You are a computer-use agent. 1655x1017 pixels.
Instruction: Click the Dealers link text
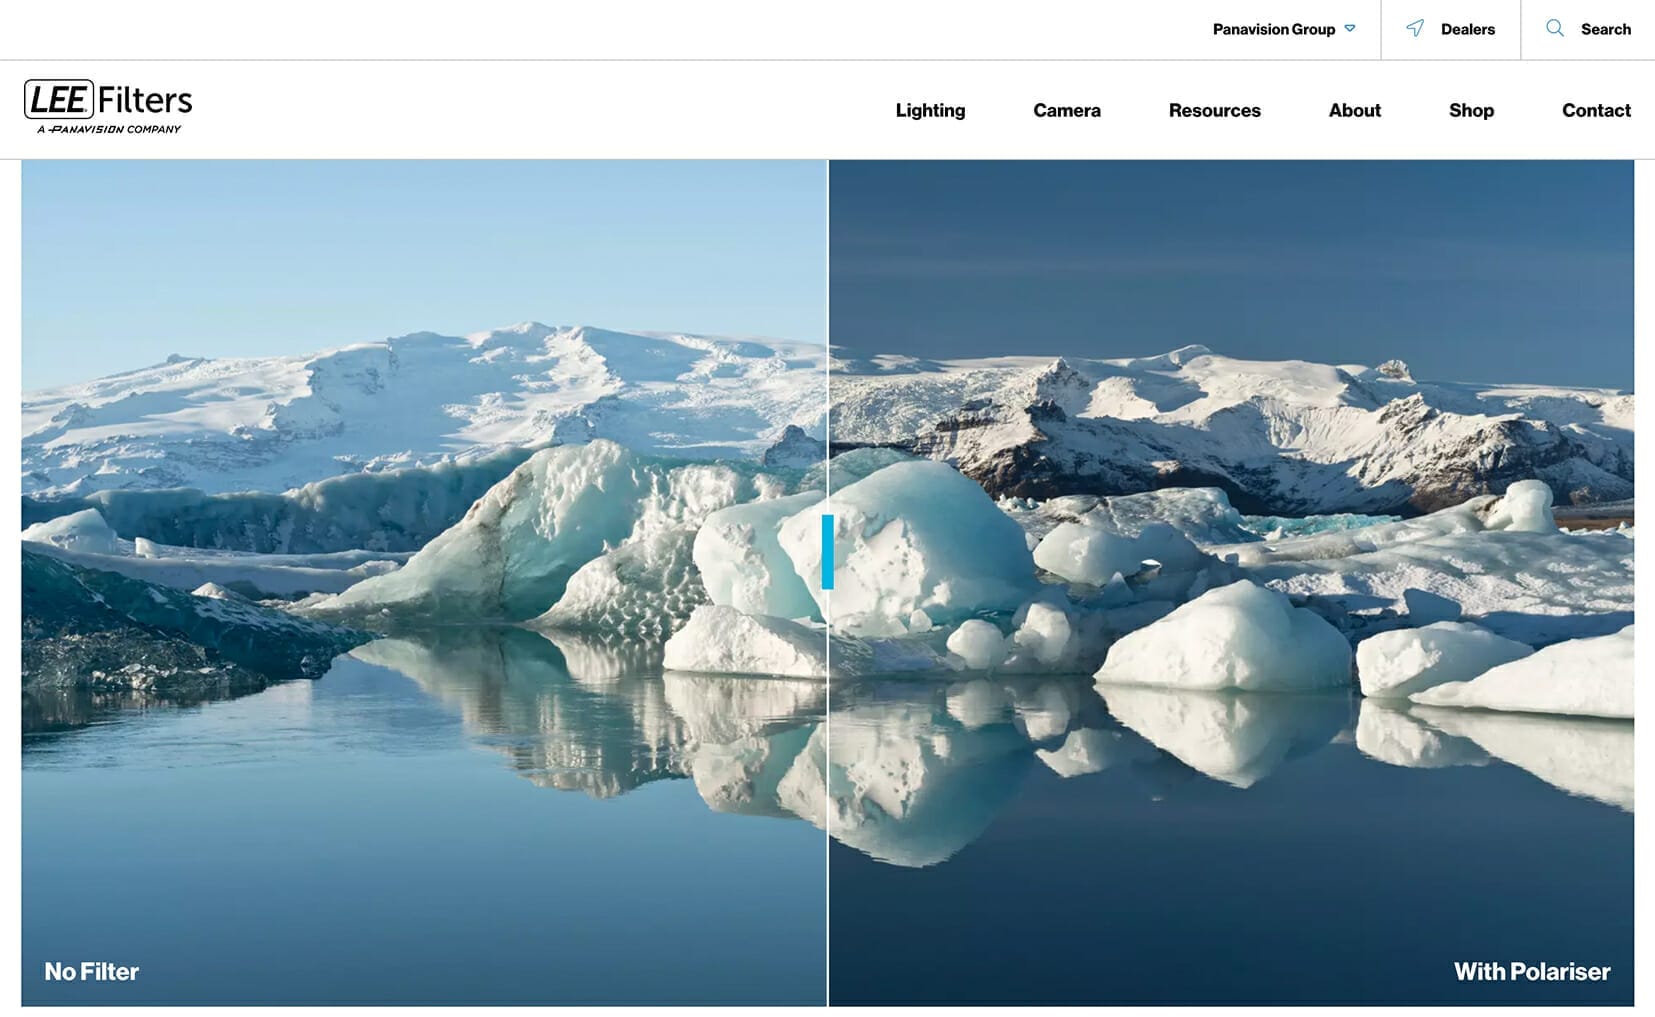coord(1467,29)
